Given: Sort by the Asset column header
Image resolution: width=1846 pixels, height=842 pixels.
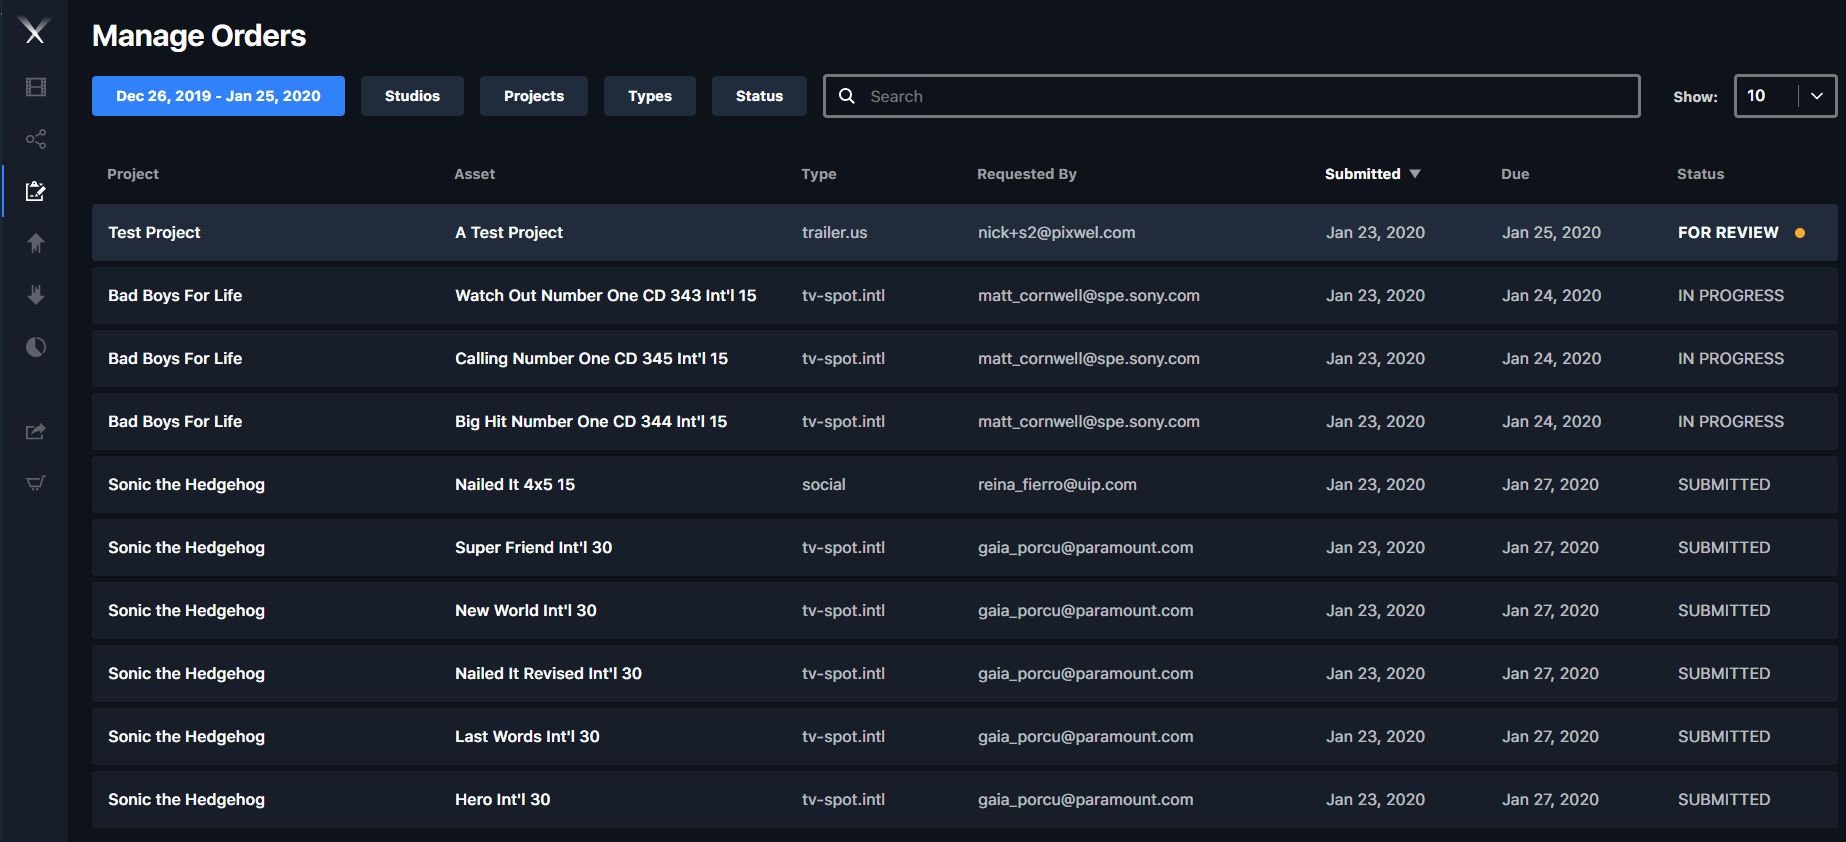Looking at the screenshot, I should [474, 174].
